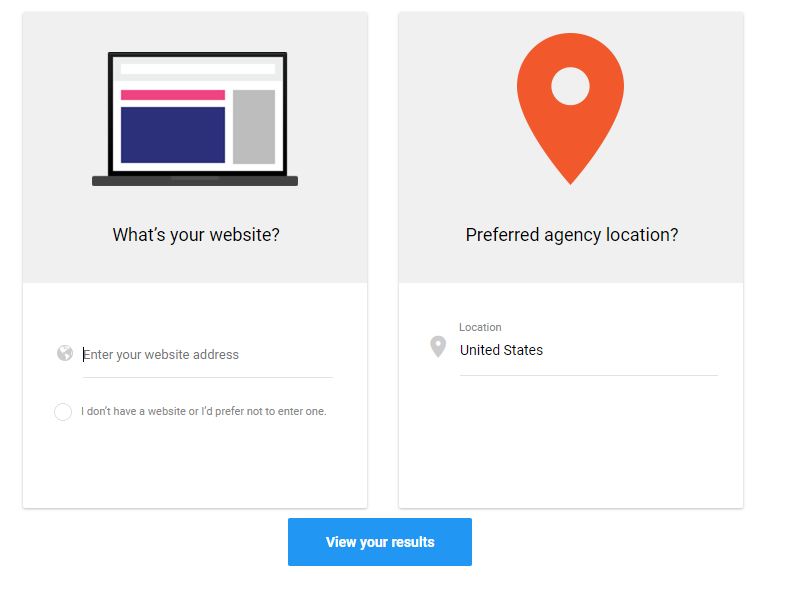787x590 pixels.
Task: Select the no-website radio button
Action: pyautogui.click(x=63, y=412)
